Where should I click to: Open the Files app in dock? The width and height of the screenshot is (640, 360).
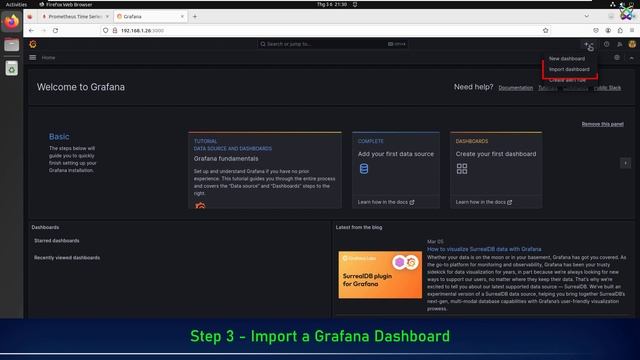click(11, 44)
